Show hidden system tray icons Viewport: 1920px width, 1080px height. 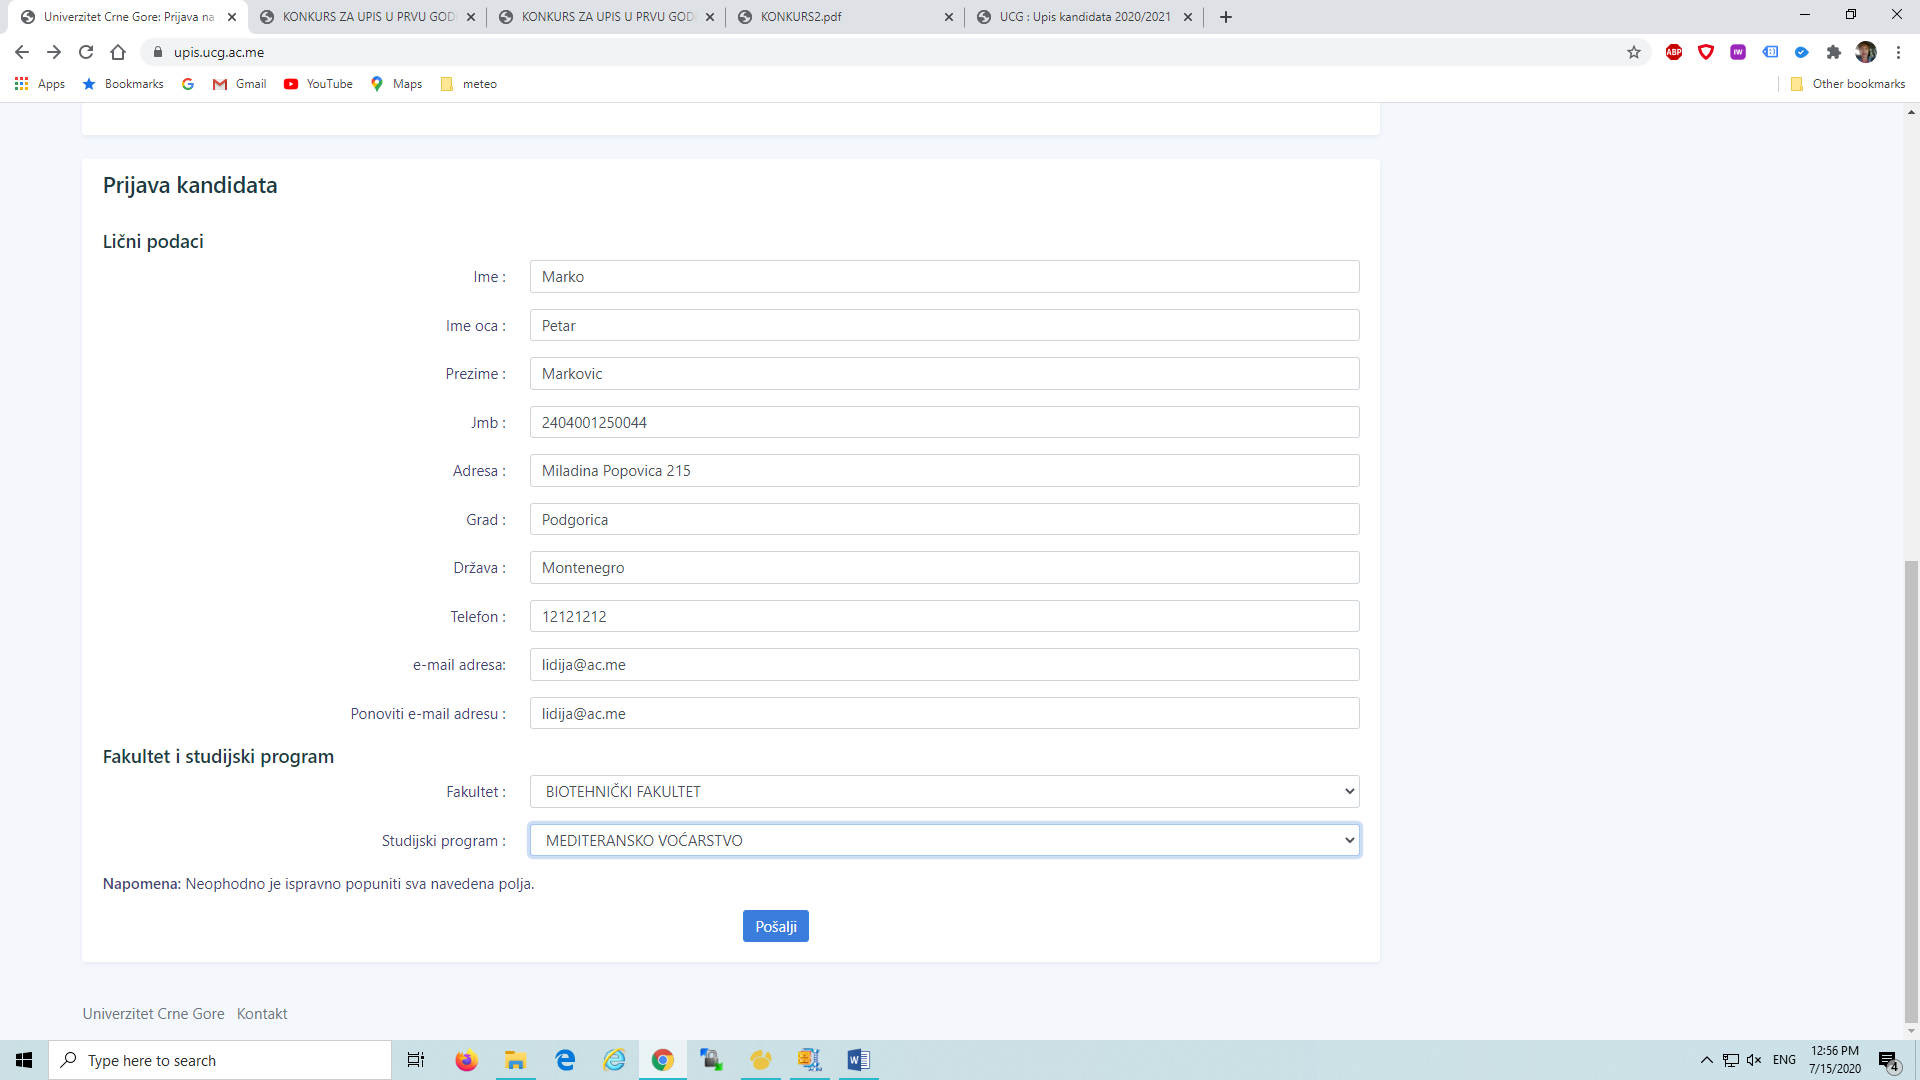1706,1060
